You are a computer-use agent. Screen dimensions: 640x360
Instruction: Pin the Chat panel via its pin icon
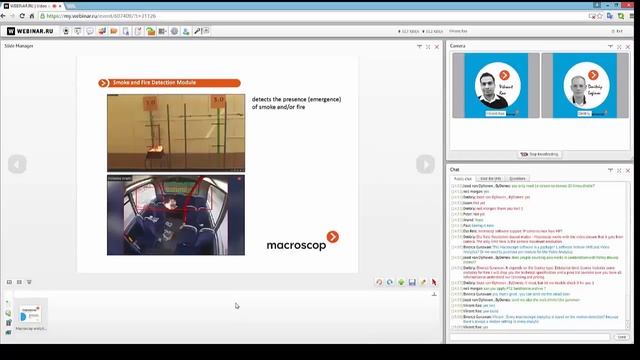point(610,170)
